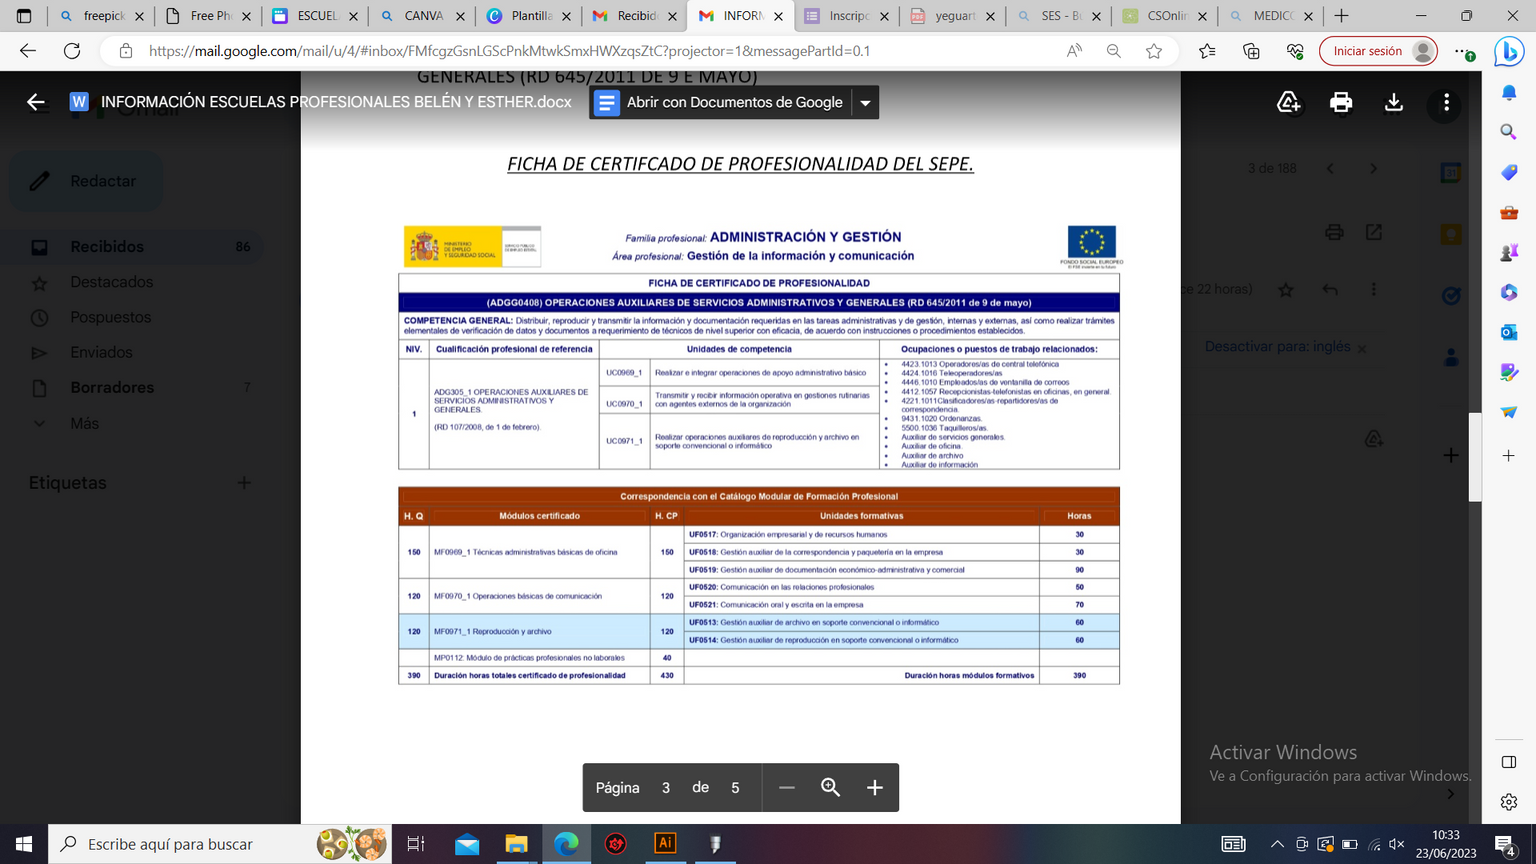
Task: Switch to the Recibidos Gmail tab
Action: pos(633,16)
